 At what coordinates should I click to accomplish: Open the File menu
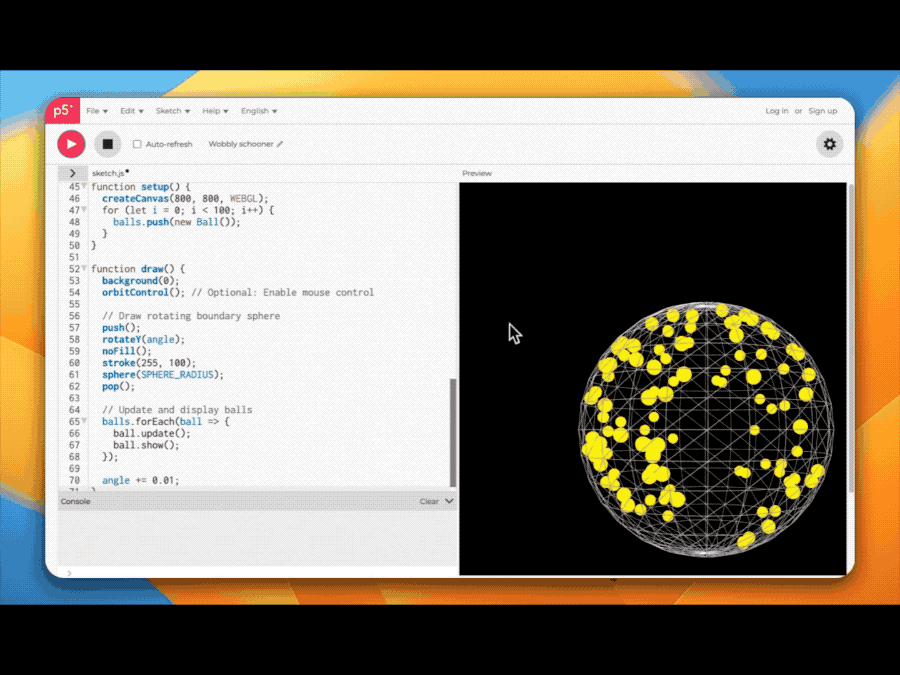pos(95,111)
